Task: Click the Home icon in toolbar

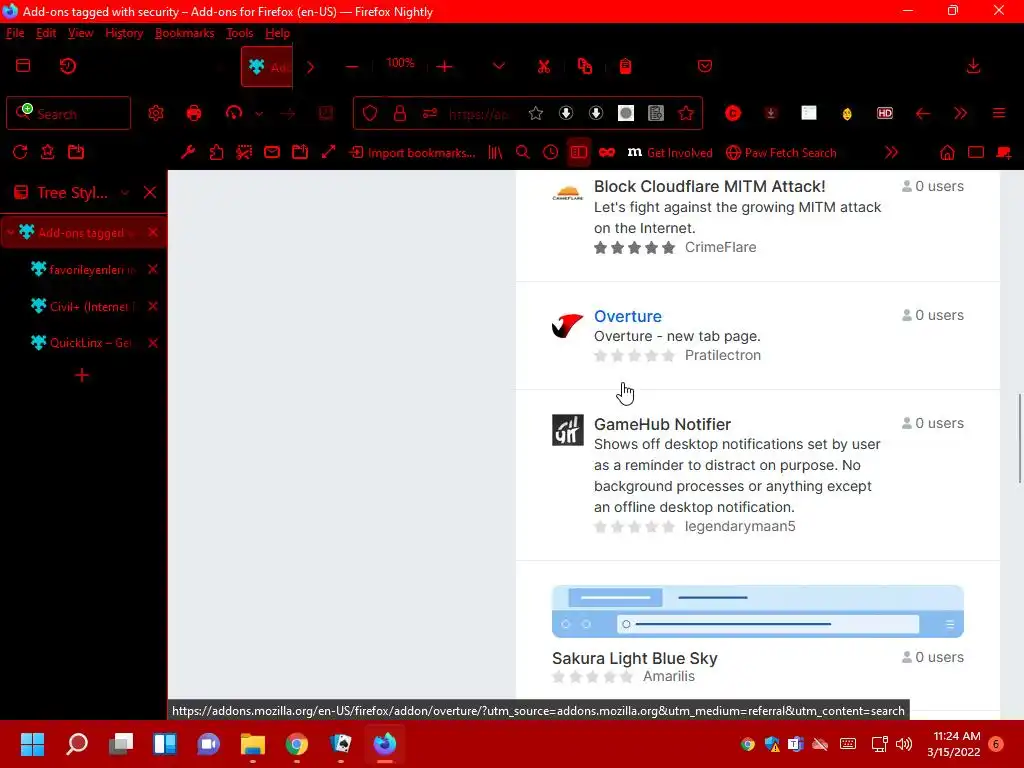Action: [947, 152]
